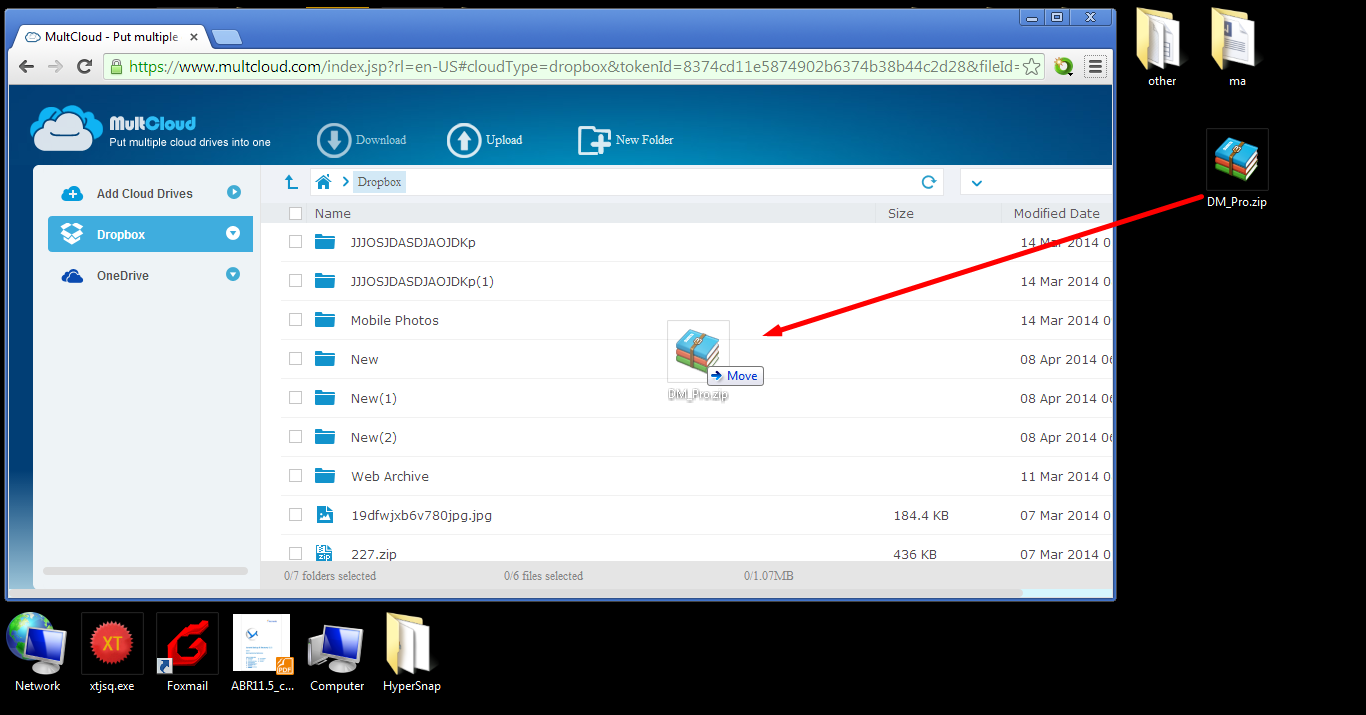Open a new browser tab
Viewport: 1366px width, 715px height.
coord(228,38)
